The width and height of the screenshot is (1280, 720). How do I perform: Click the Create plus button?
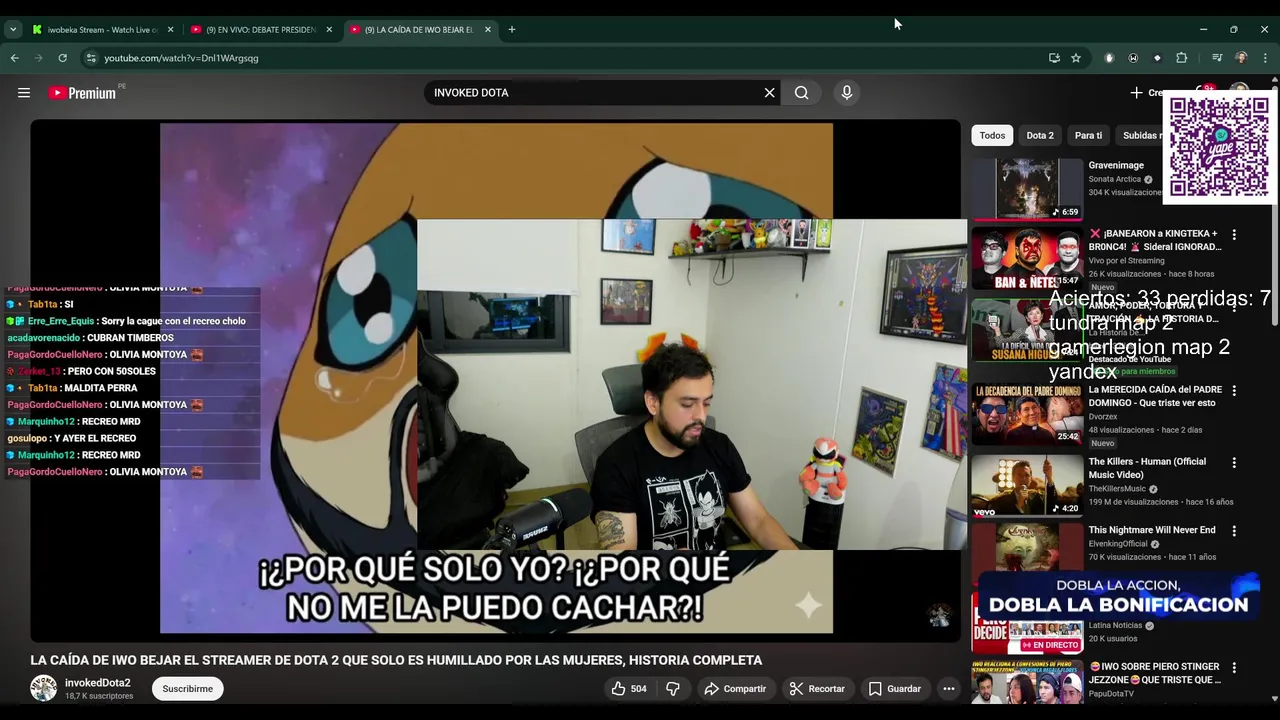pos(1146,93)
